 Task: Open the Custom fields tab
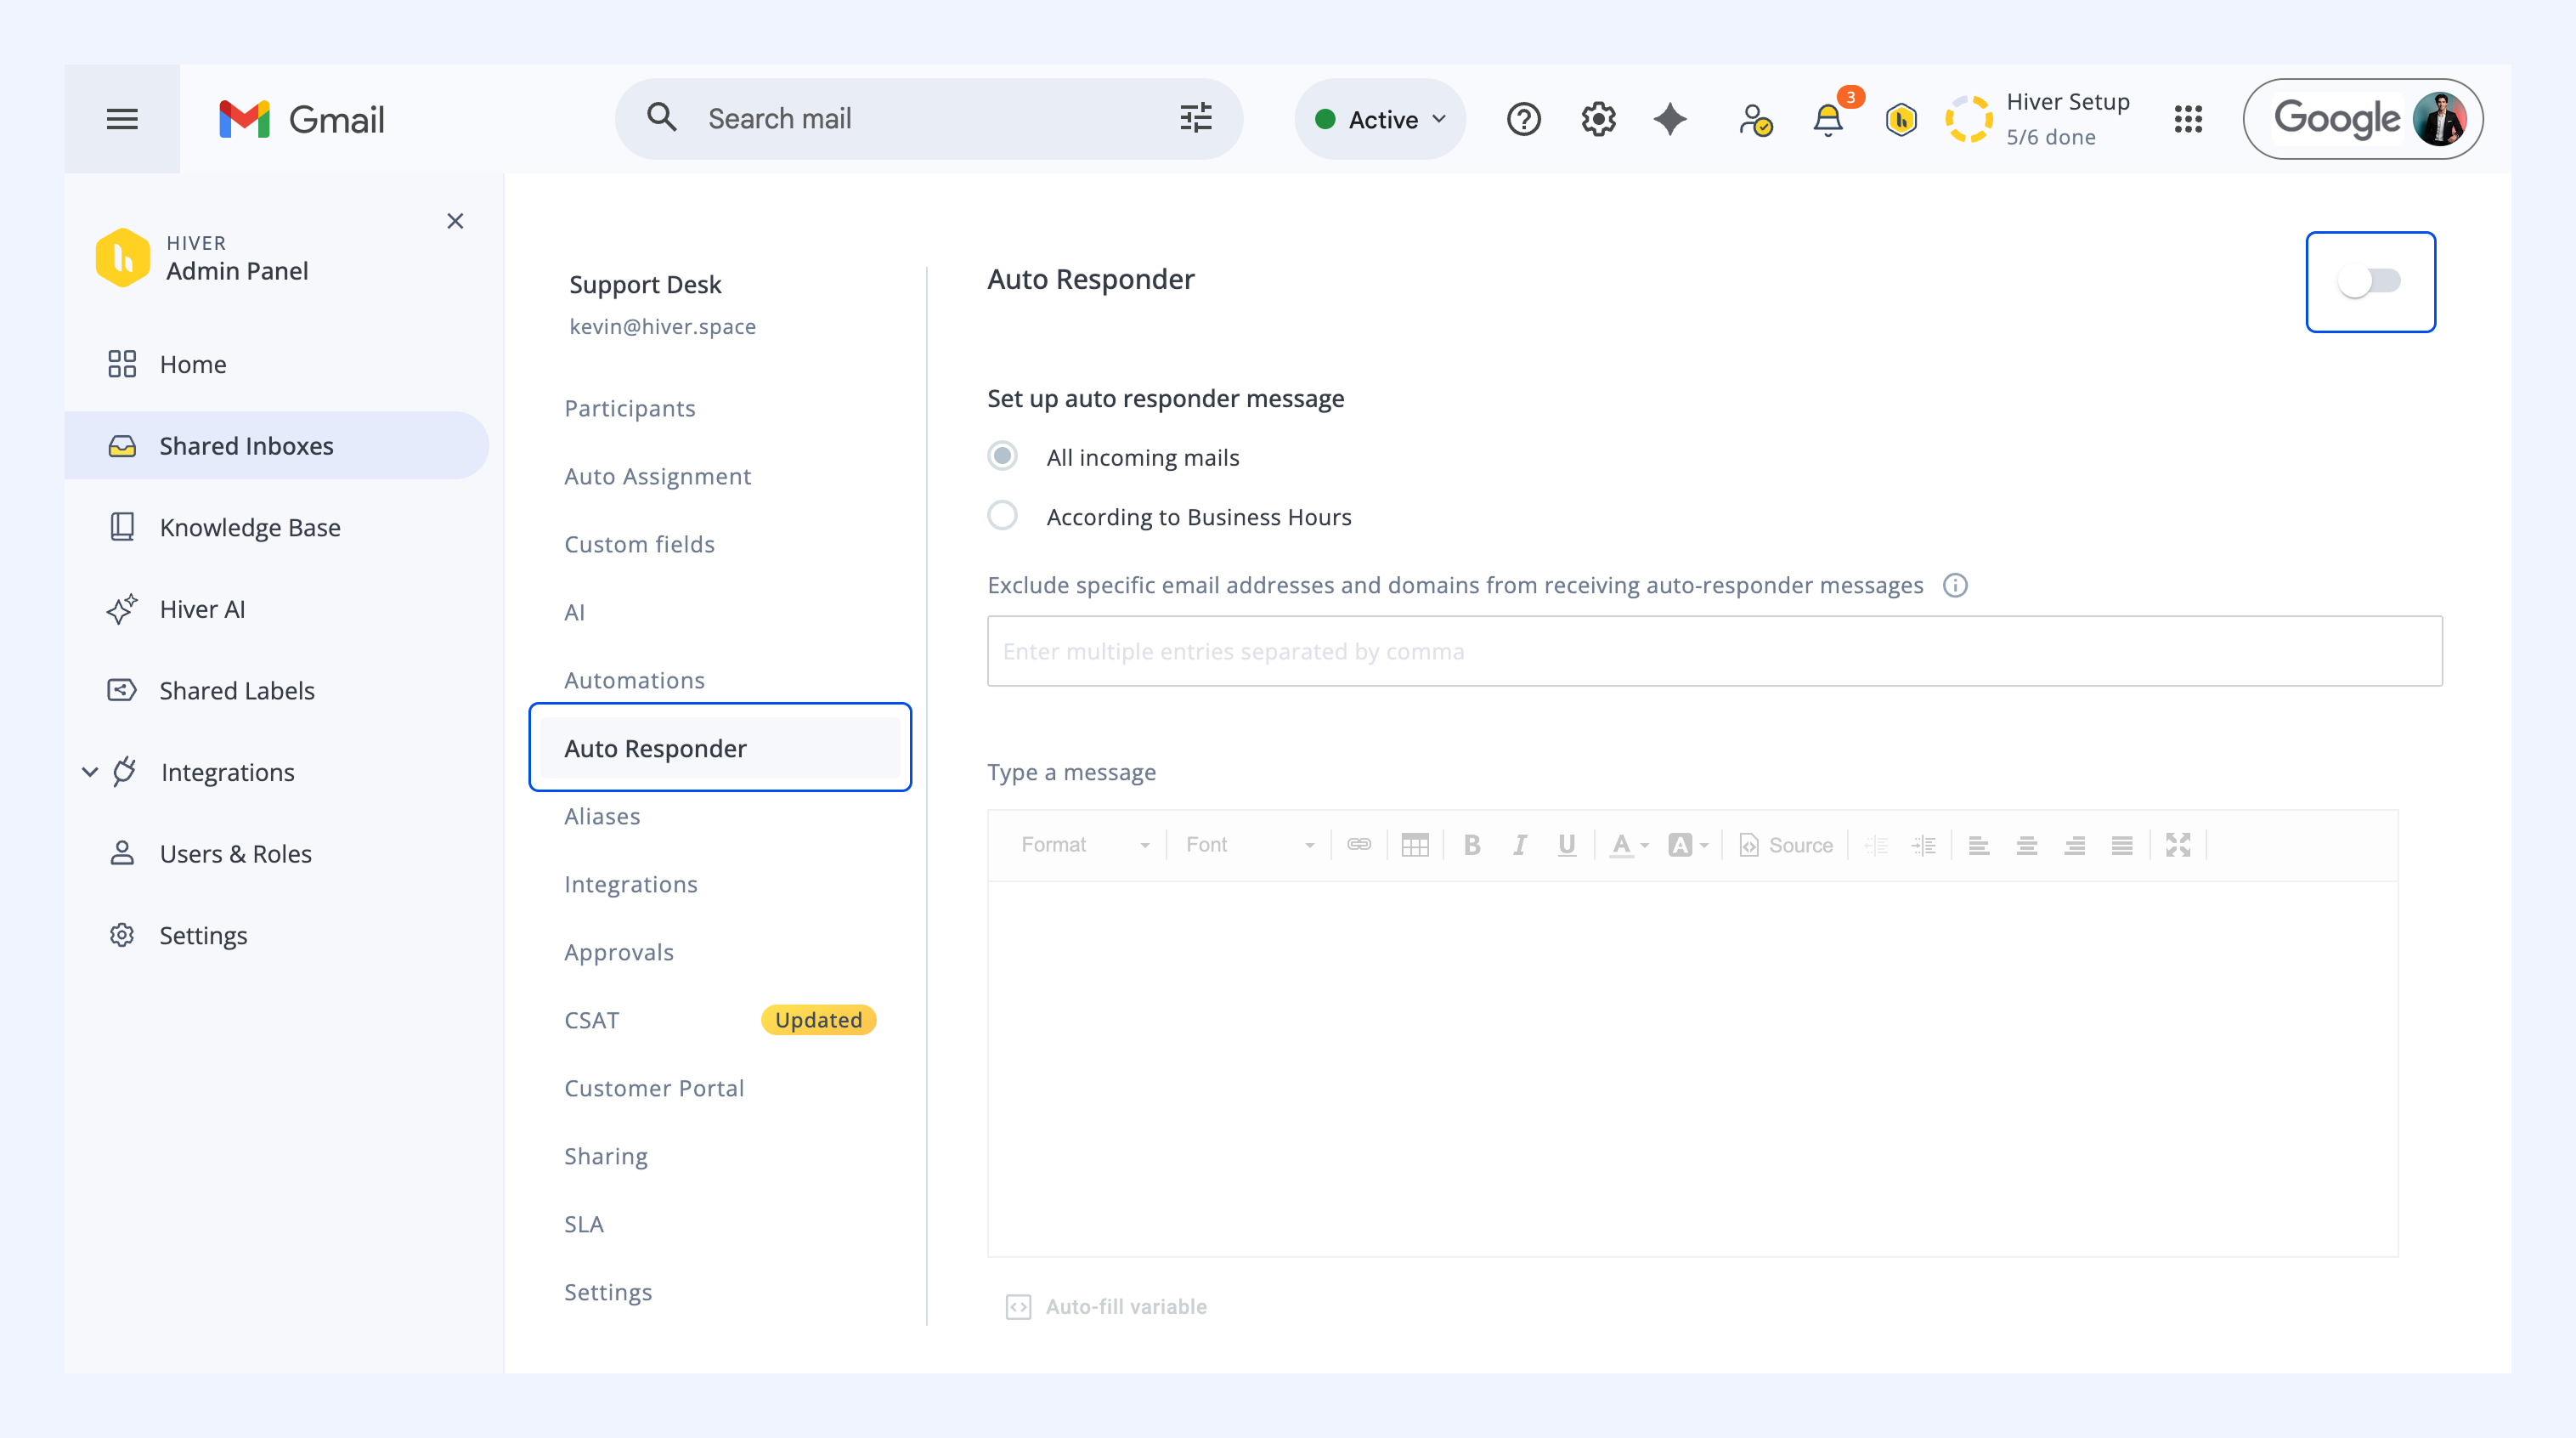[640, 544]
